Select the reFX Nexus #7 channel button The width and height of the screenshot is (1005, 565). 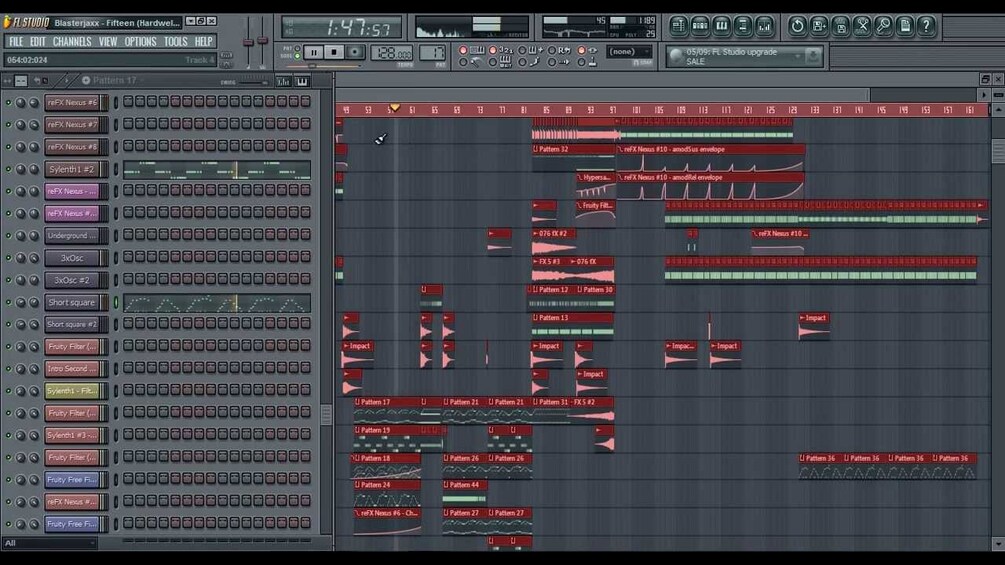tap(72, 125)
